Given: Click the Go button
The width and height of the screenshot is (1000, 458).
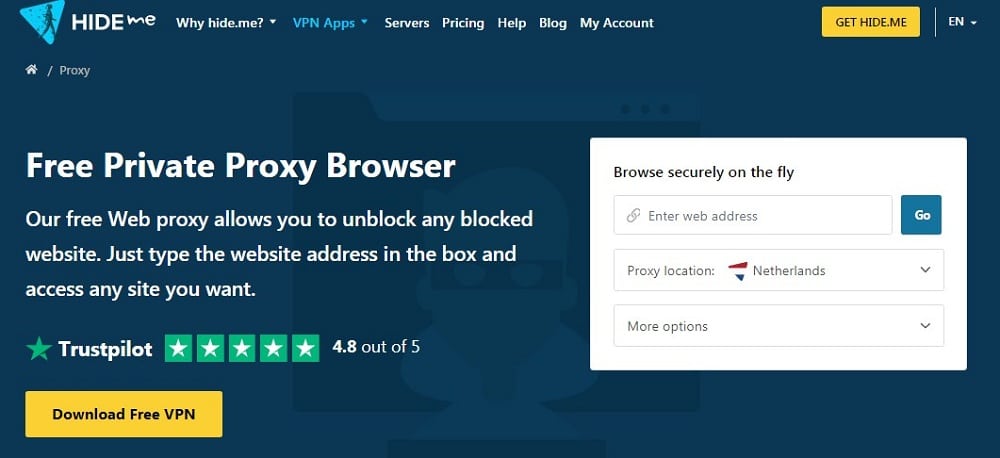Looking at the screenshot, I should [x=922, y=215].
